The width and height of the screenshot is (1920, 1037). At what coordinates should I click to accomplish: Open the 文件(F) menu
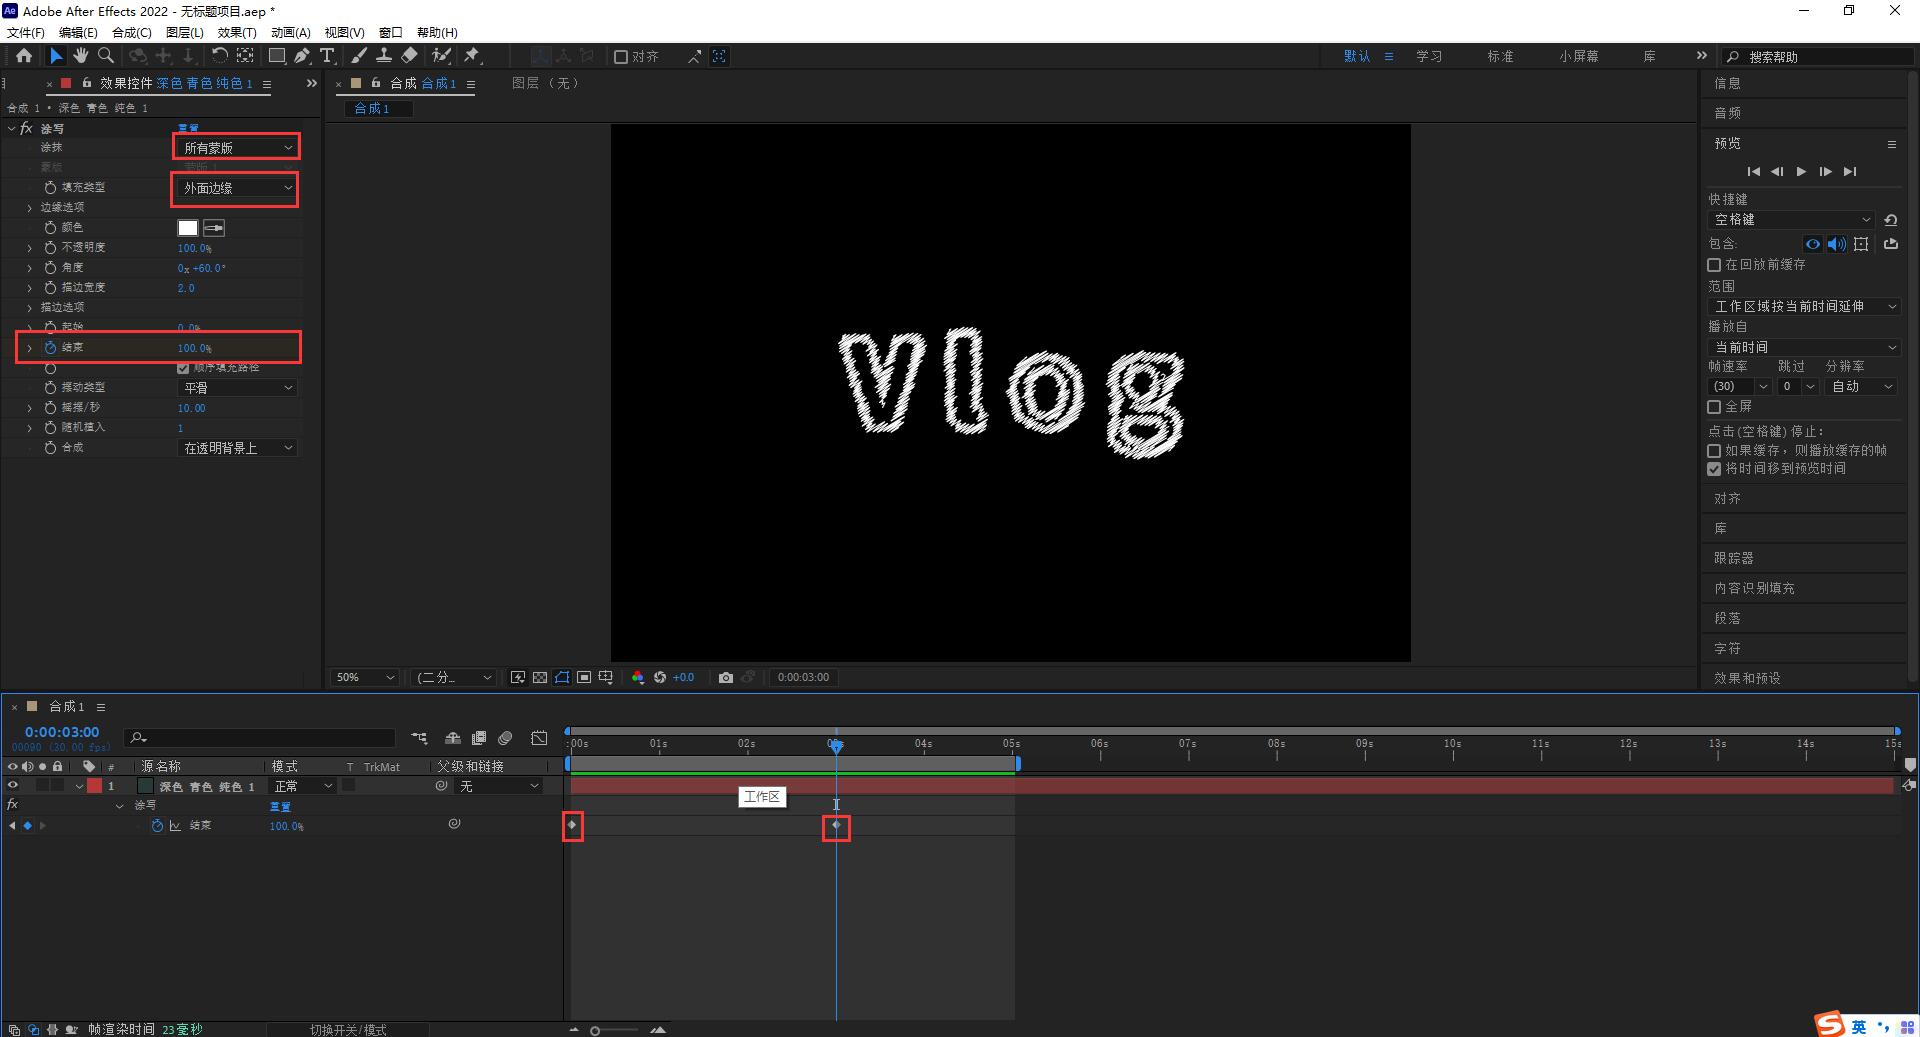point(26,32)
